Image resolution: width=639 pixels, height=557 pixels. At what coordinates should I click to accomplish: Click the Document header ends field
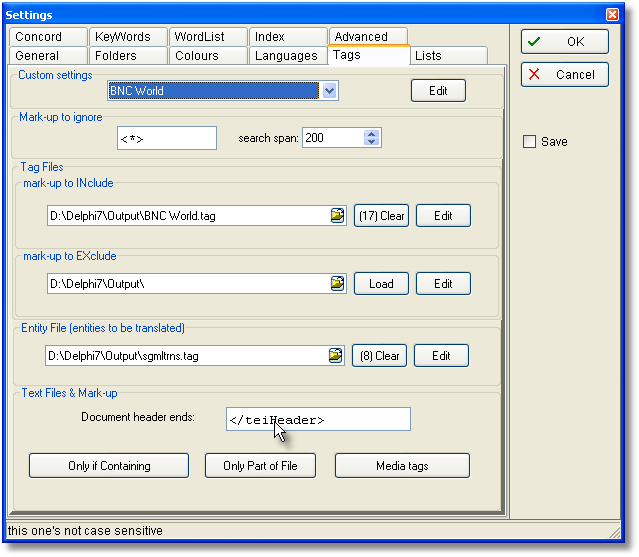pos(318,419)
